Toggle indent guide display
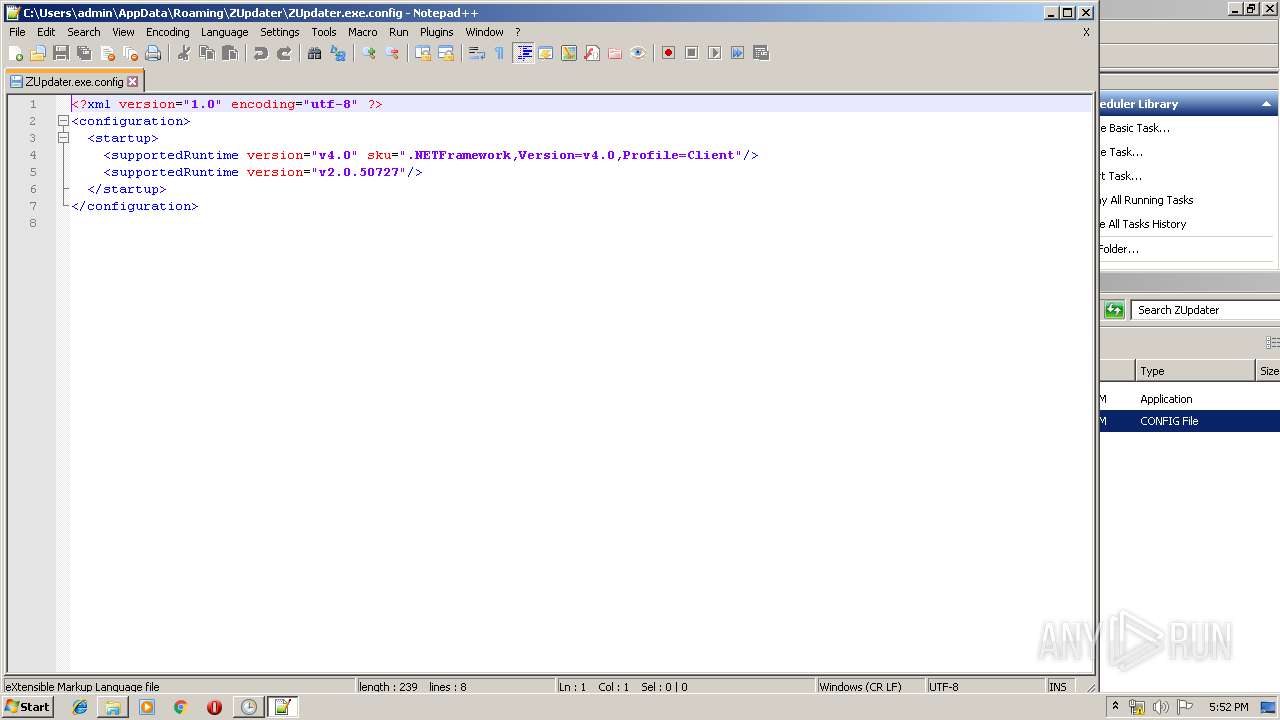The image size is (1280, 720). tap(523, 53)
